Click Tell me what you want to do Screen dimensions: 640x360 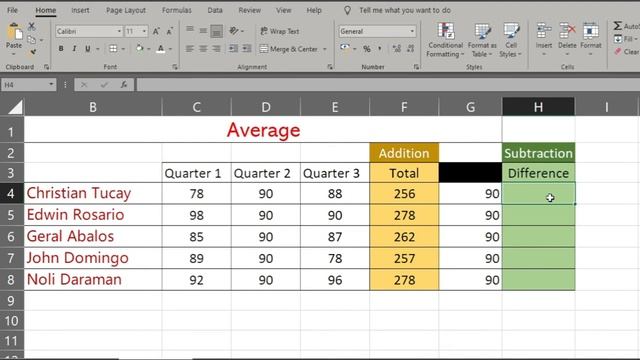404,10
